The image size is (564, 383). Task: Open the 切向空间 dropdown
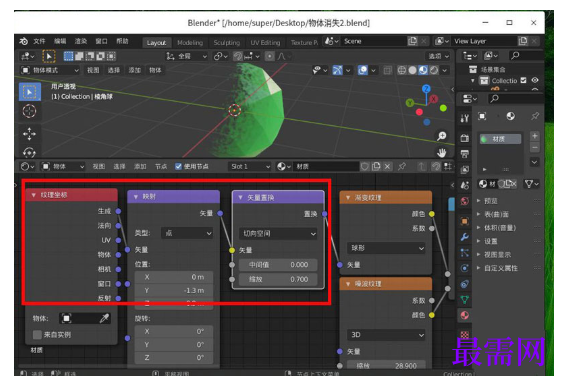(278, 234)
